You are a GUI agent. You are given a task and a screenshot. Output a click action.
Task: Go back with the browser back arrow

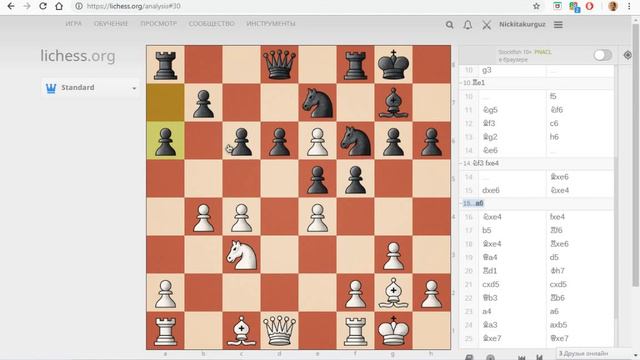tap(11, 6)
